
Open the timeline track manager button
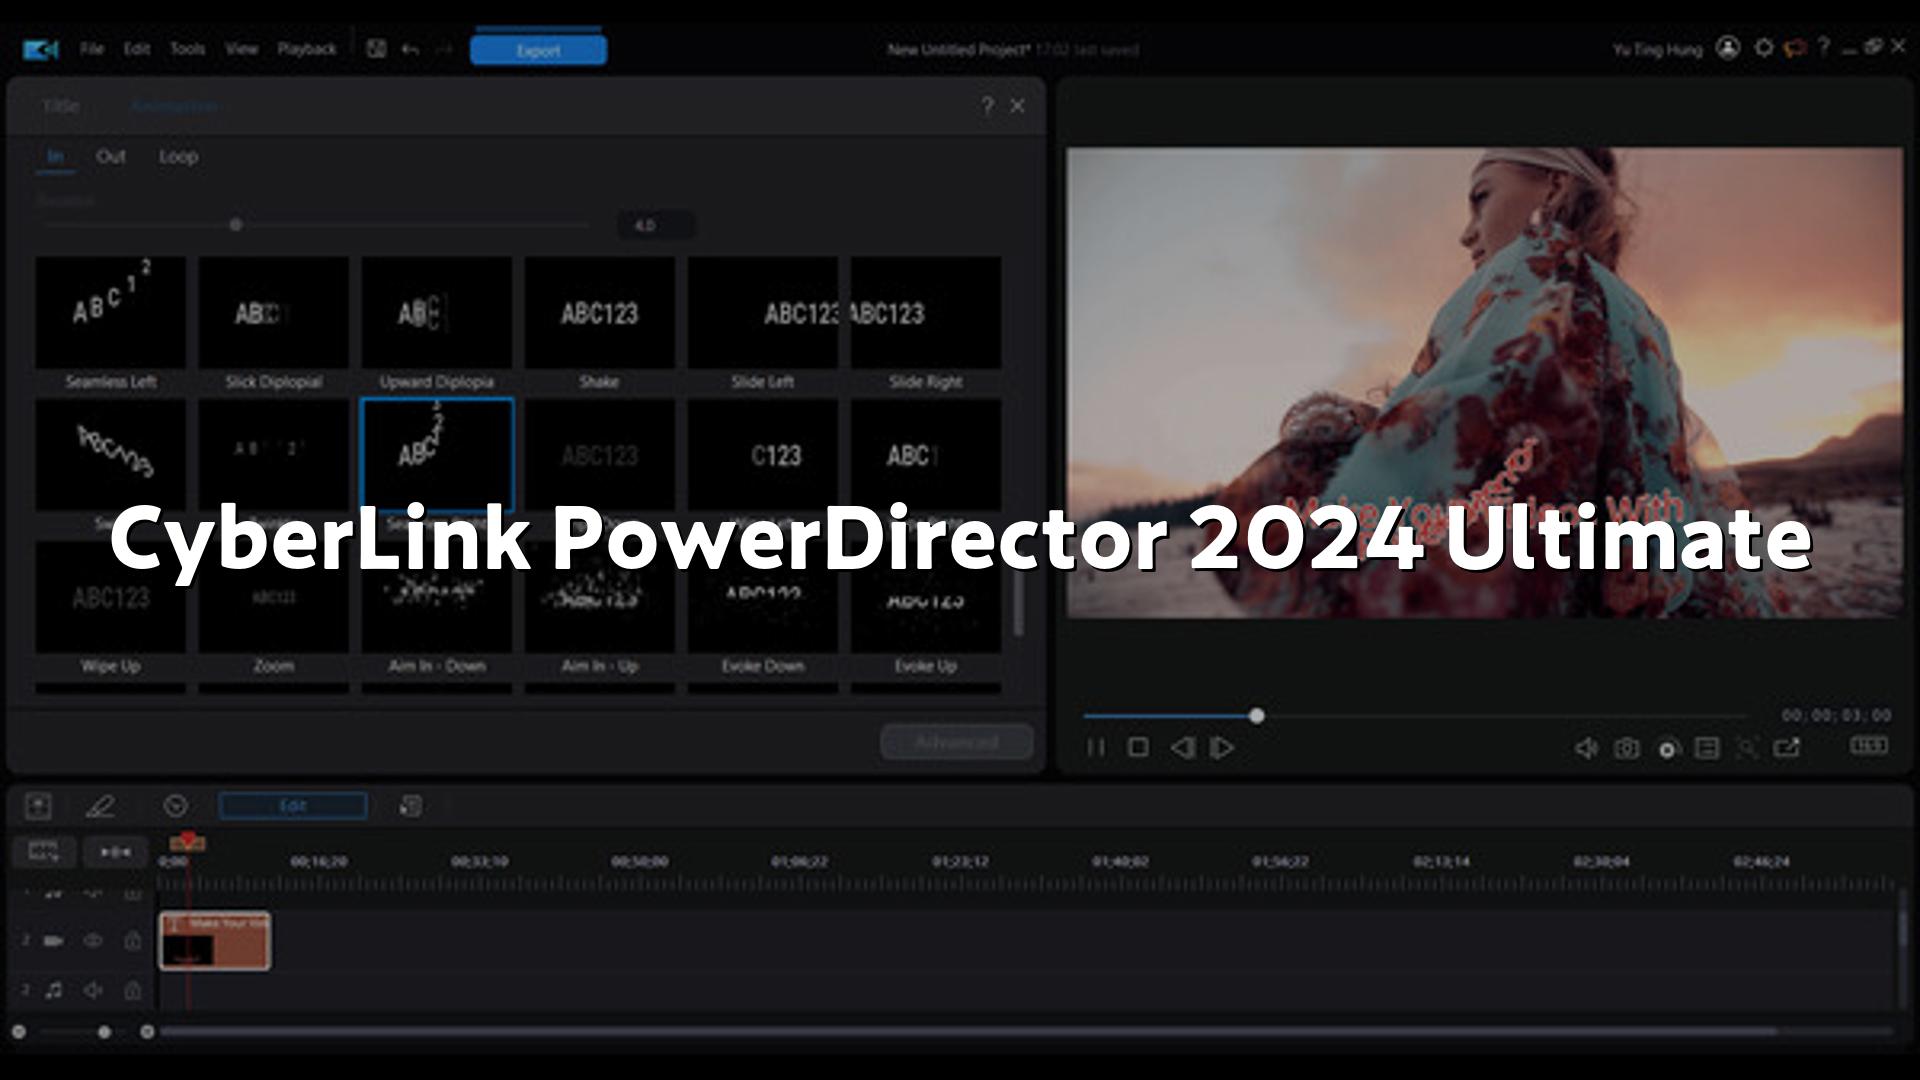click(x=44, y=852)
